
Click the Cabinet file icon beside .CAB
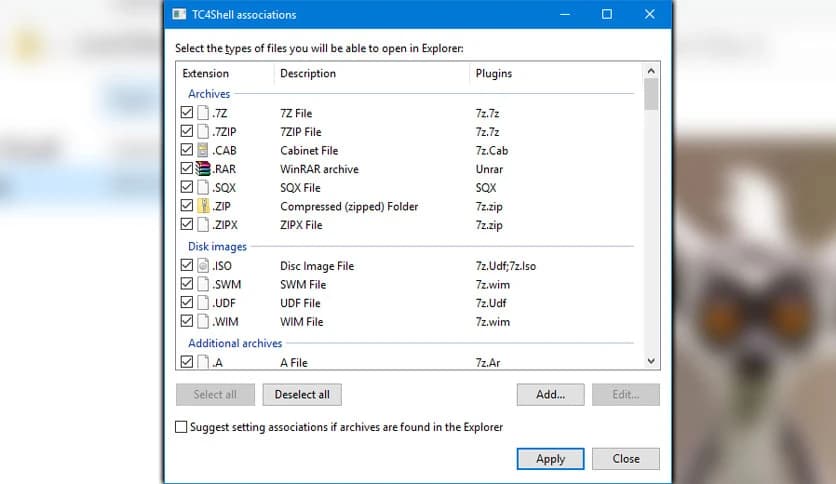pos(203,150)
